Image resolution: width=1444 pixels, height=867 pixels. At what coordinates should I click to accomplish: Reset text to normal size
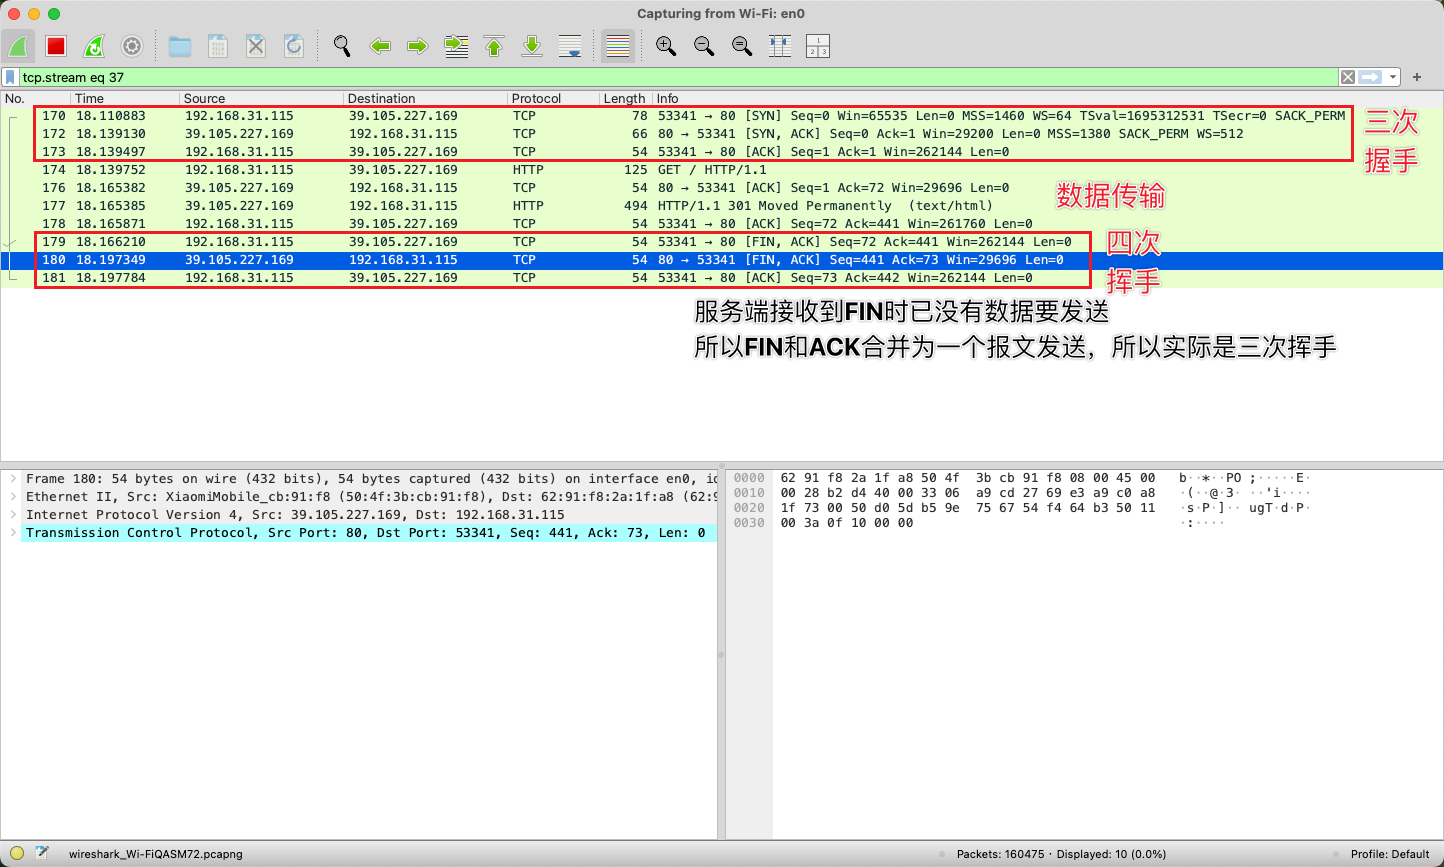742,46
